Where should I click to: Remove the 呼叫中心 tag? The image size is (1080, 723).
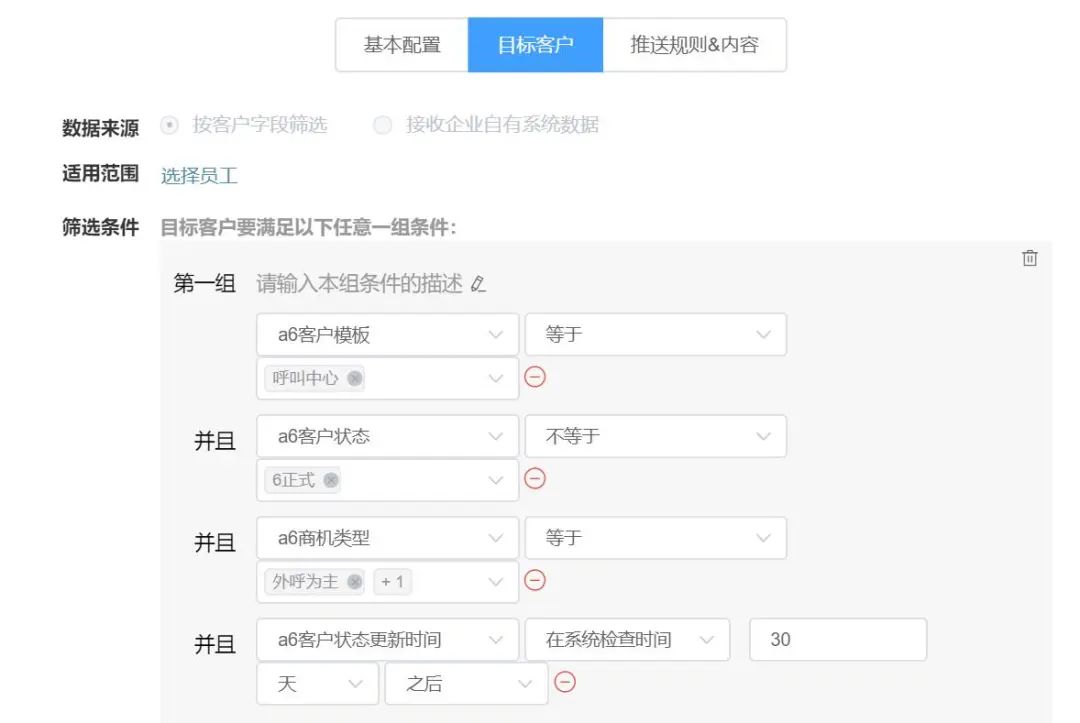pyautogui.click(x=355, y=379)
